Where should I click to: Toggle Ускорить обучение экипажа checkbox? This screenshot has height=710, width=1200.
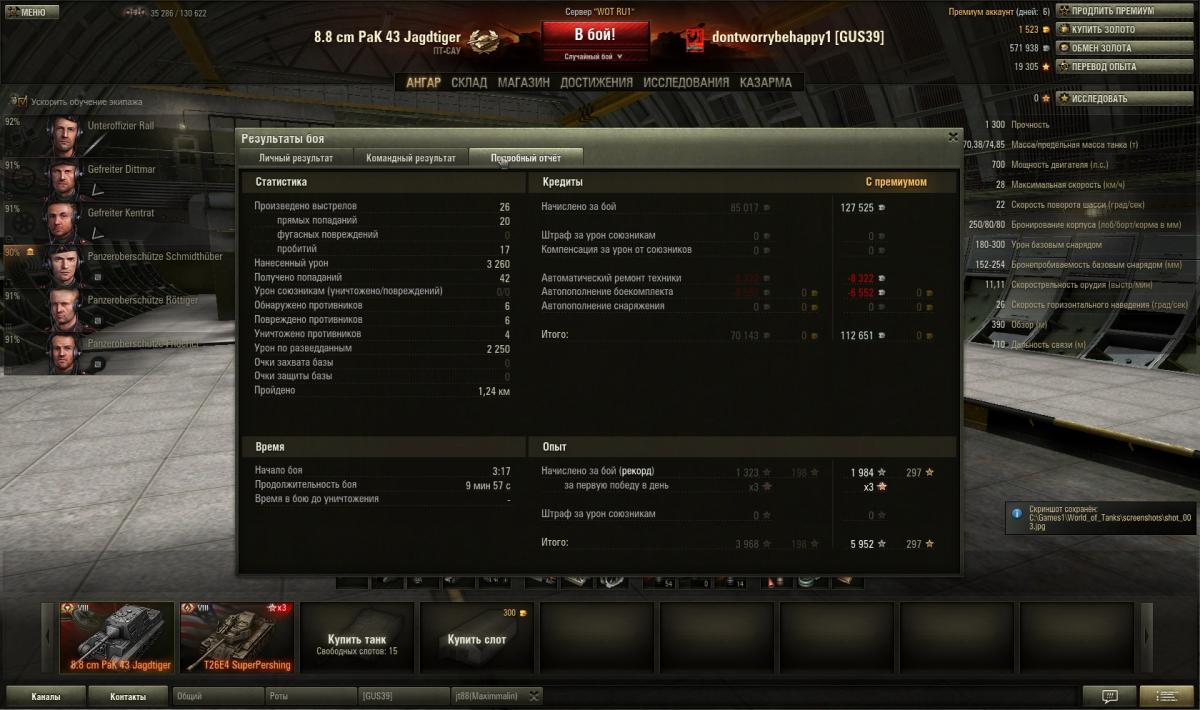click(19, 101)
